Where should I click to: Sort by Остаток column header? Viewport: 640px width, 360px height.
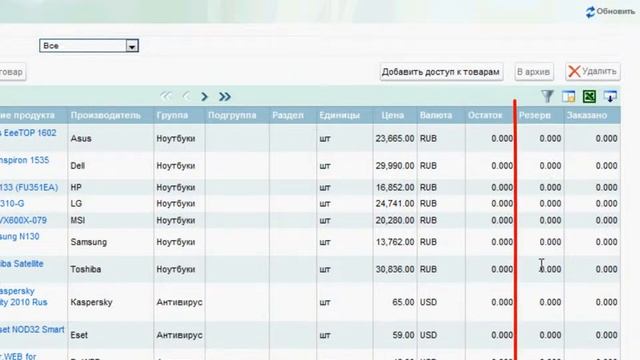click(485, 116)
